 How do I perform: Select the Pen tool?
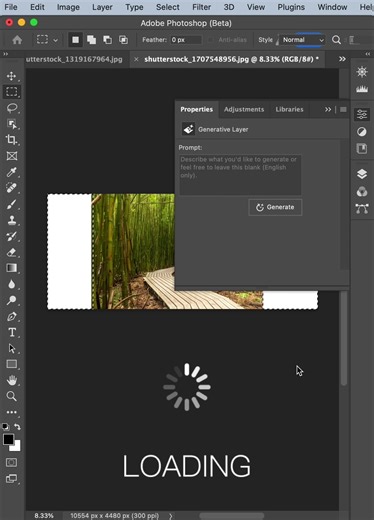(12, 316)
